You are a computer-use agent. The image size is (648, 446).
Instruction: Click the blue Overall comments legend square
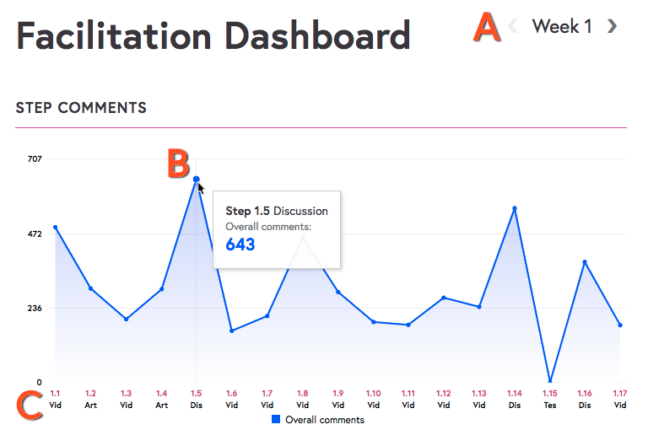click(x=276, y=420)
